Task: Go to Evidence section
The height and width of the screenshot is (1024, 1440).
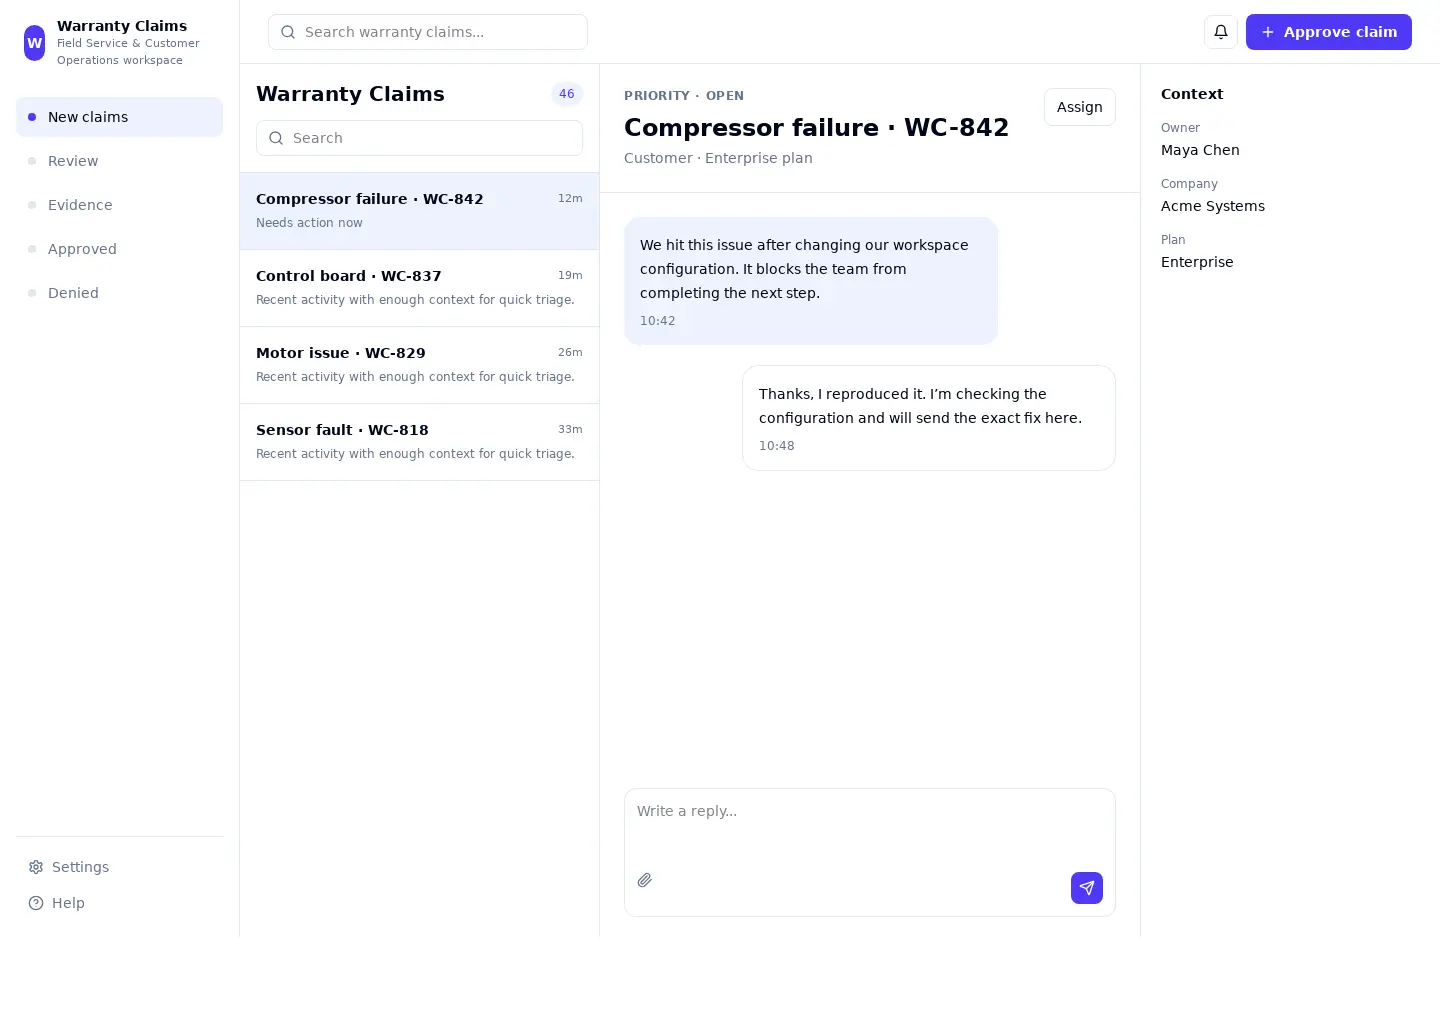Action: click(x=120, y=205)
